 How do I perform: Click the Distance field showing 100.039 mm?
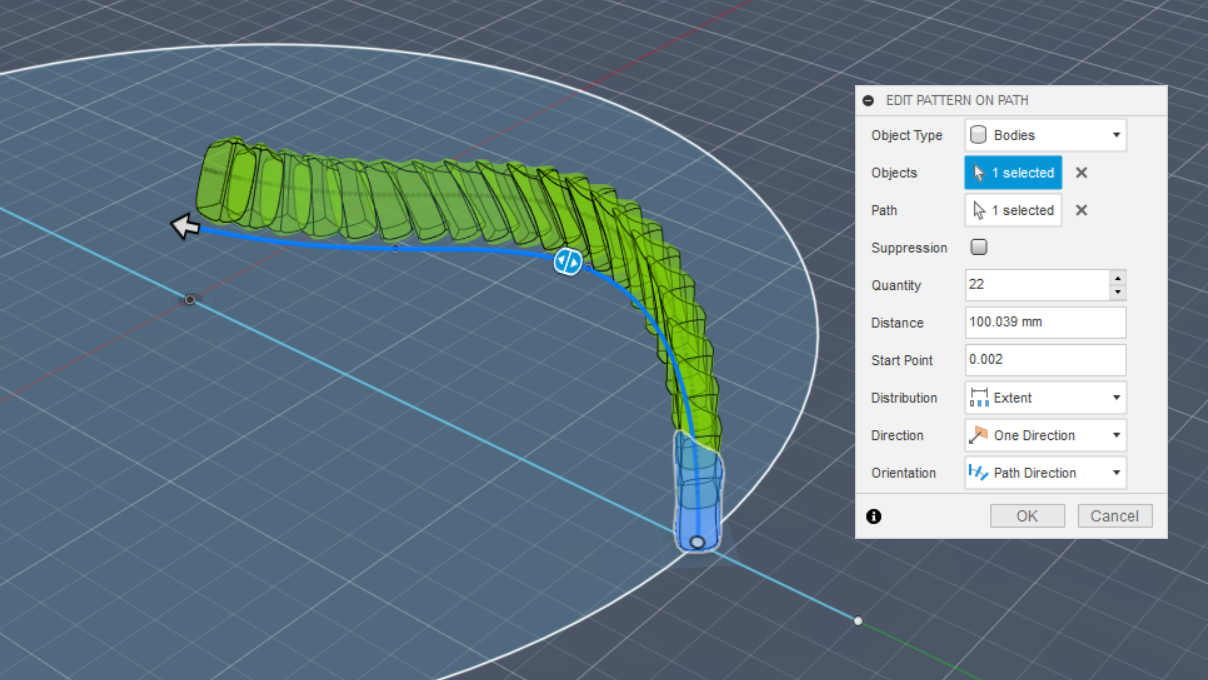tap(1045, 323)
